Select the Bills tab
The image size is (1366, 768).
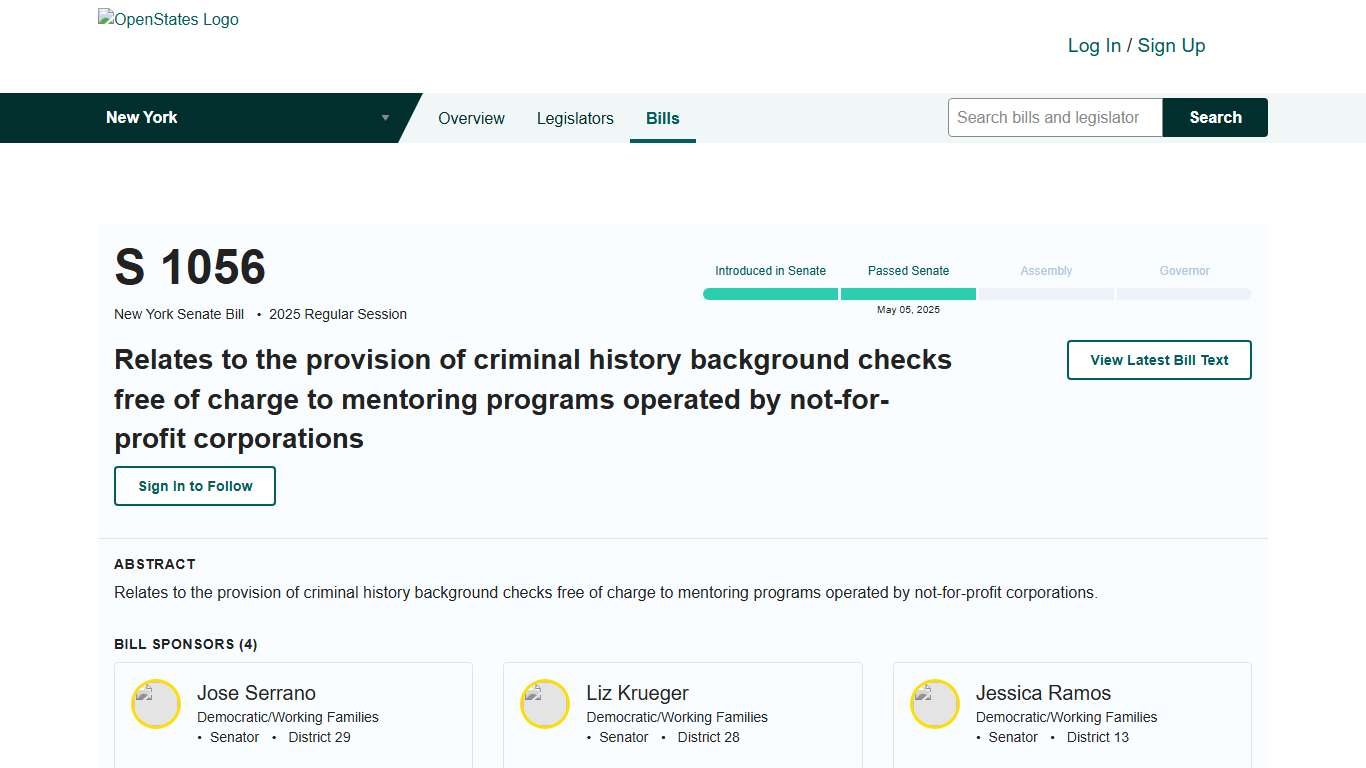[x=662, y=118]
